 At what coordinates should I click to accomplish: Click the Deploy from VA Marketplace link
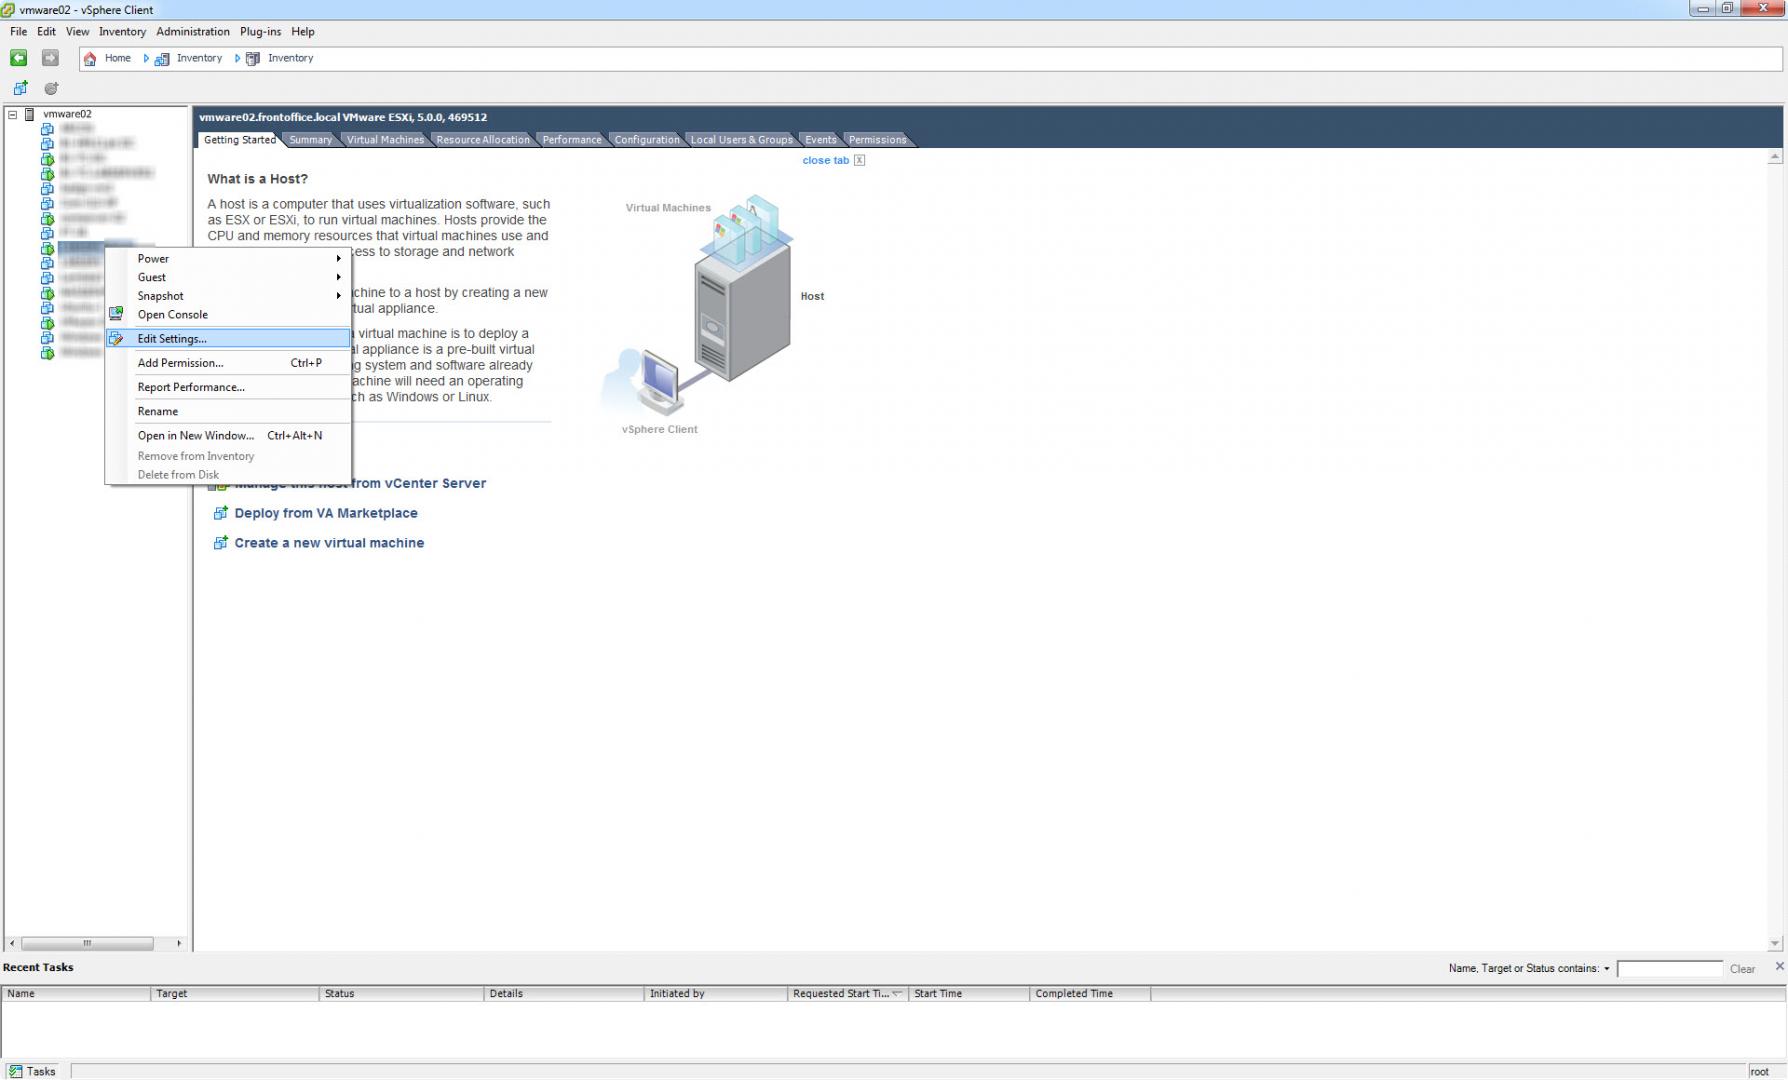pyautogui.click(x=326, y=513)
